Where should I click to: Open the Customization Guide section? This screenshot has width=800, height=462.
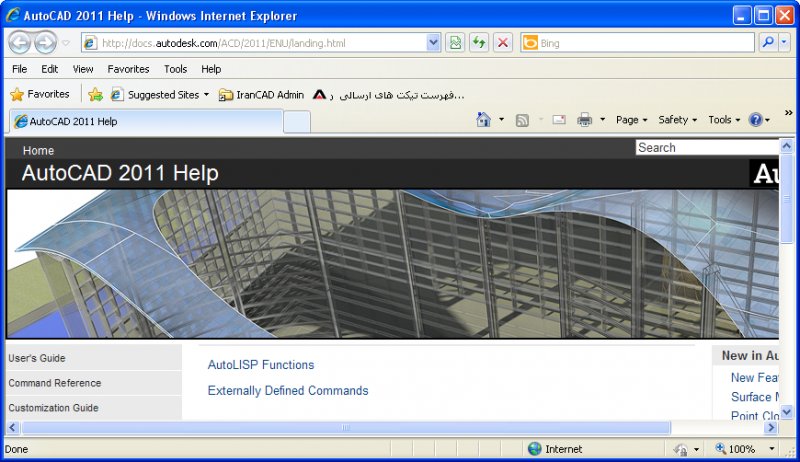tap(94, 408)
